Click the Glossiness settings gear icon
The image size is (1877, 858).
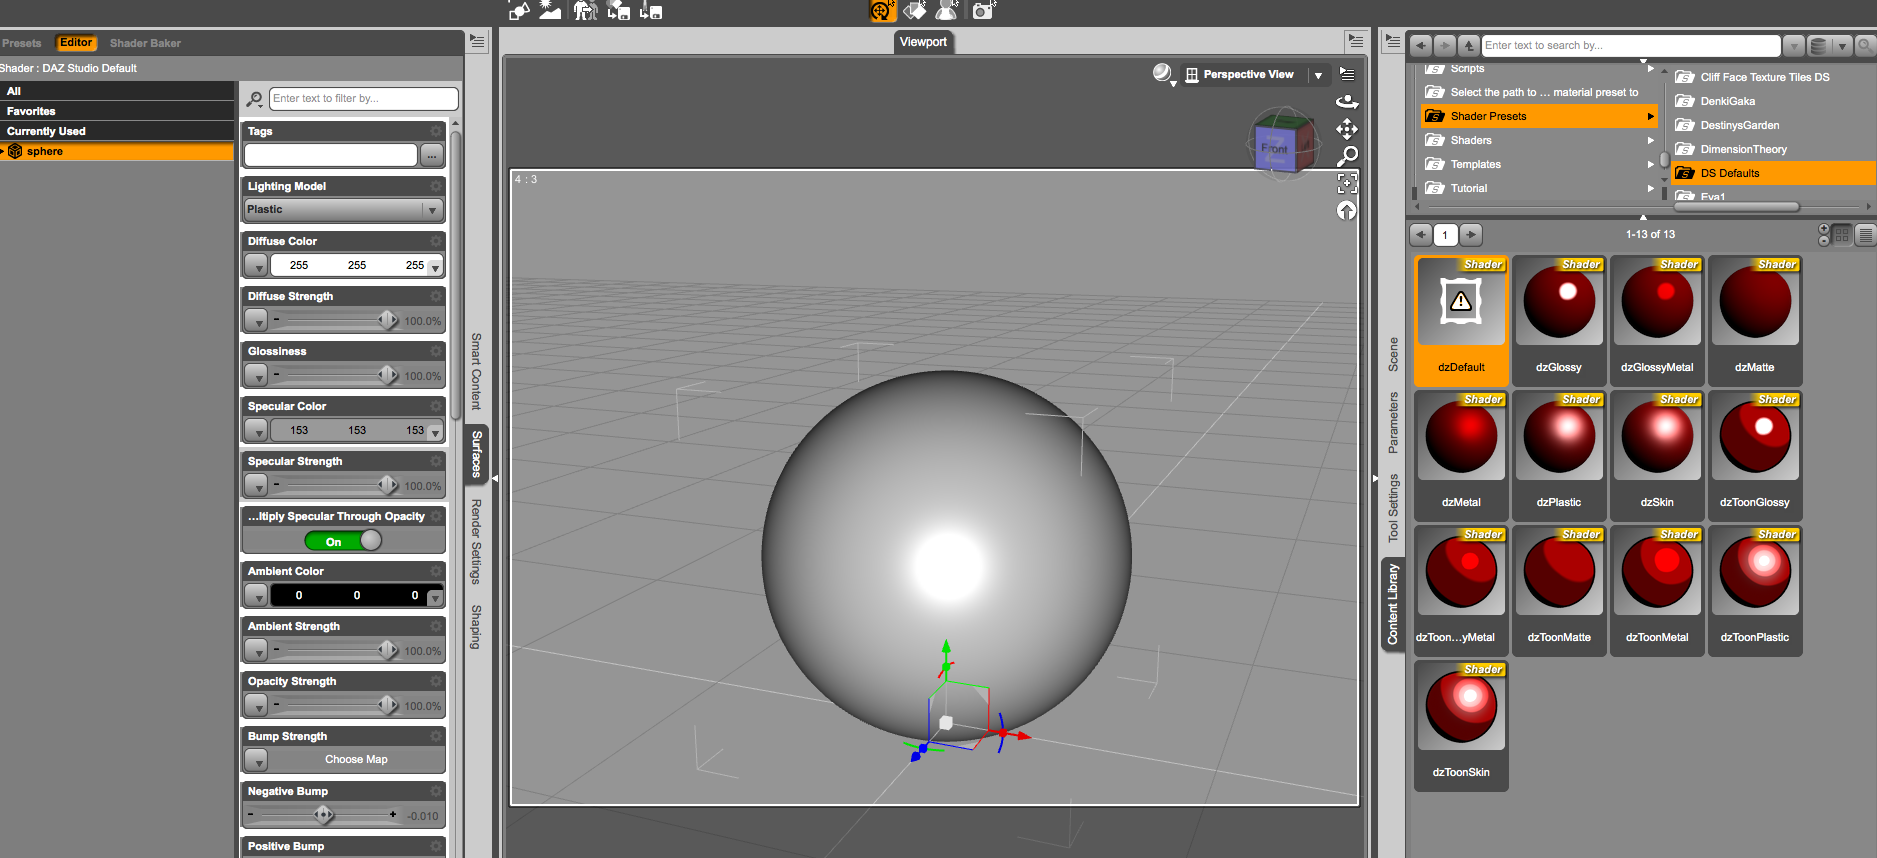436,351
